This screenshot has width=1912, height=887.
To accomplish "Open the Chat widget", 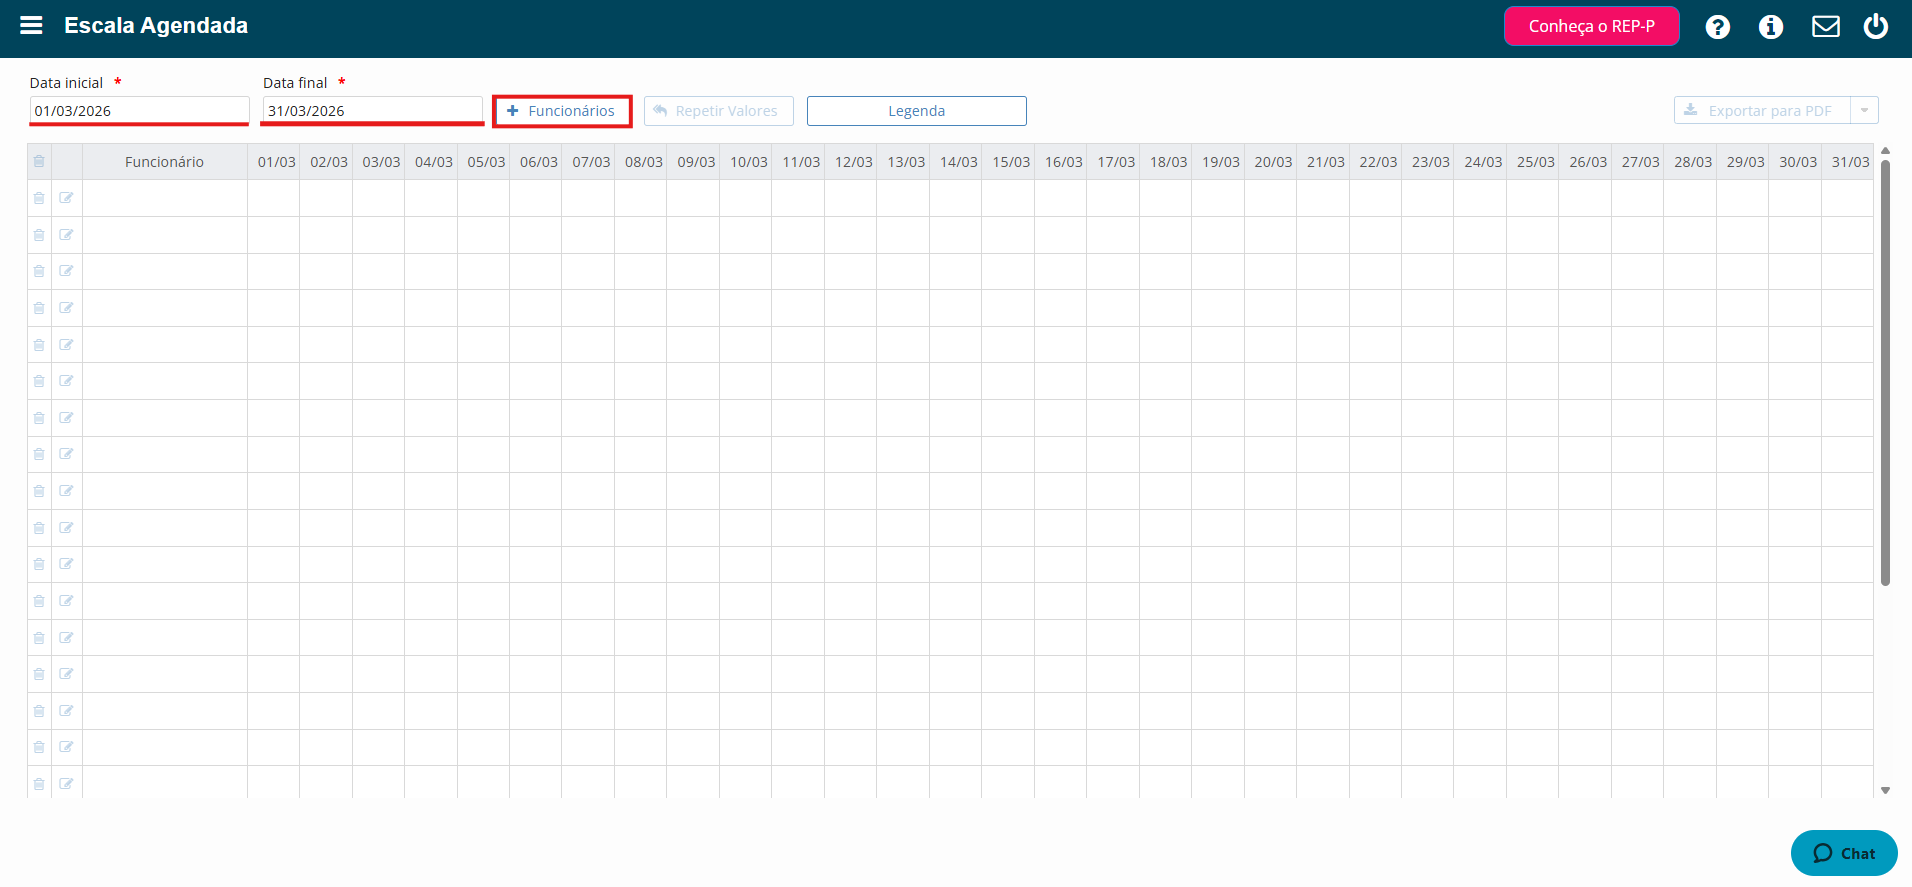I will tap(1843, 853).
